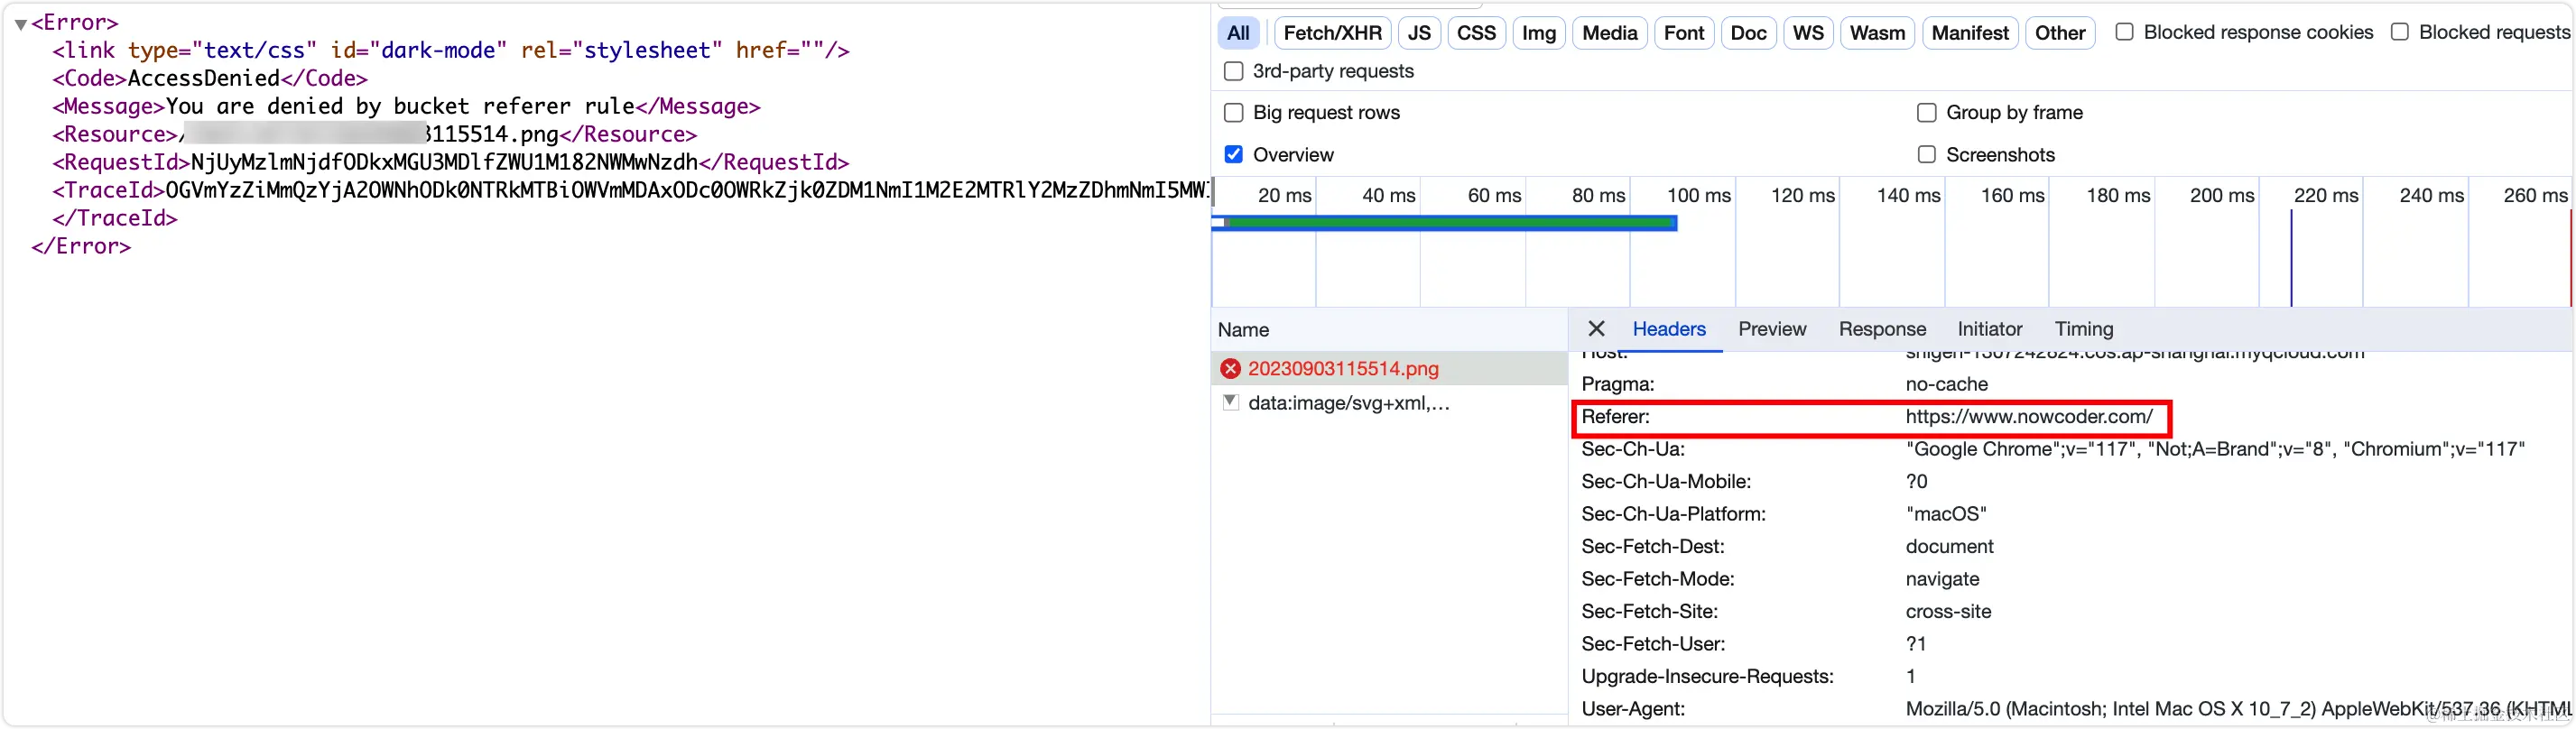Show only WS requests
The image size is (2576, 729).
(x=1808, y=33)
